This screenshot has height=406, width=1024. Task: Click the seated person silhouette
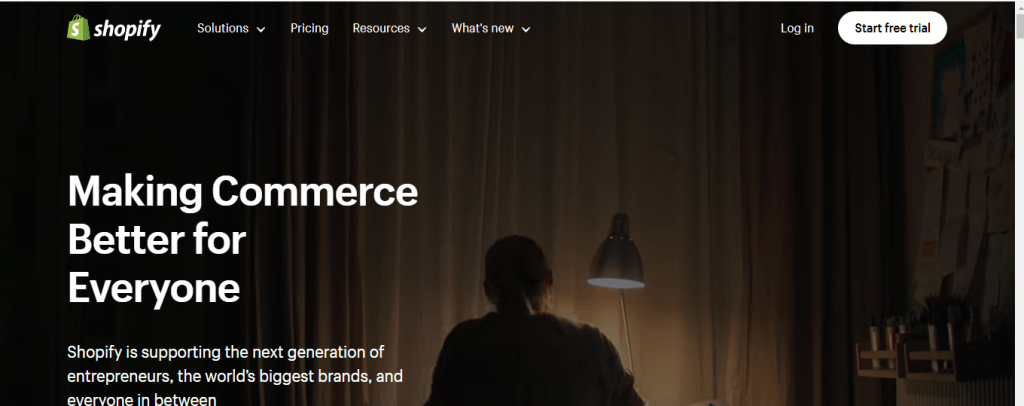pos(530,321)
